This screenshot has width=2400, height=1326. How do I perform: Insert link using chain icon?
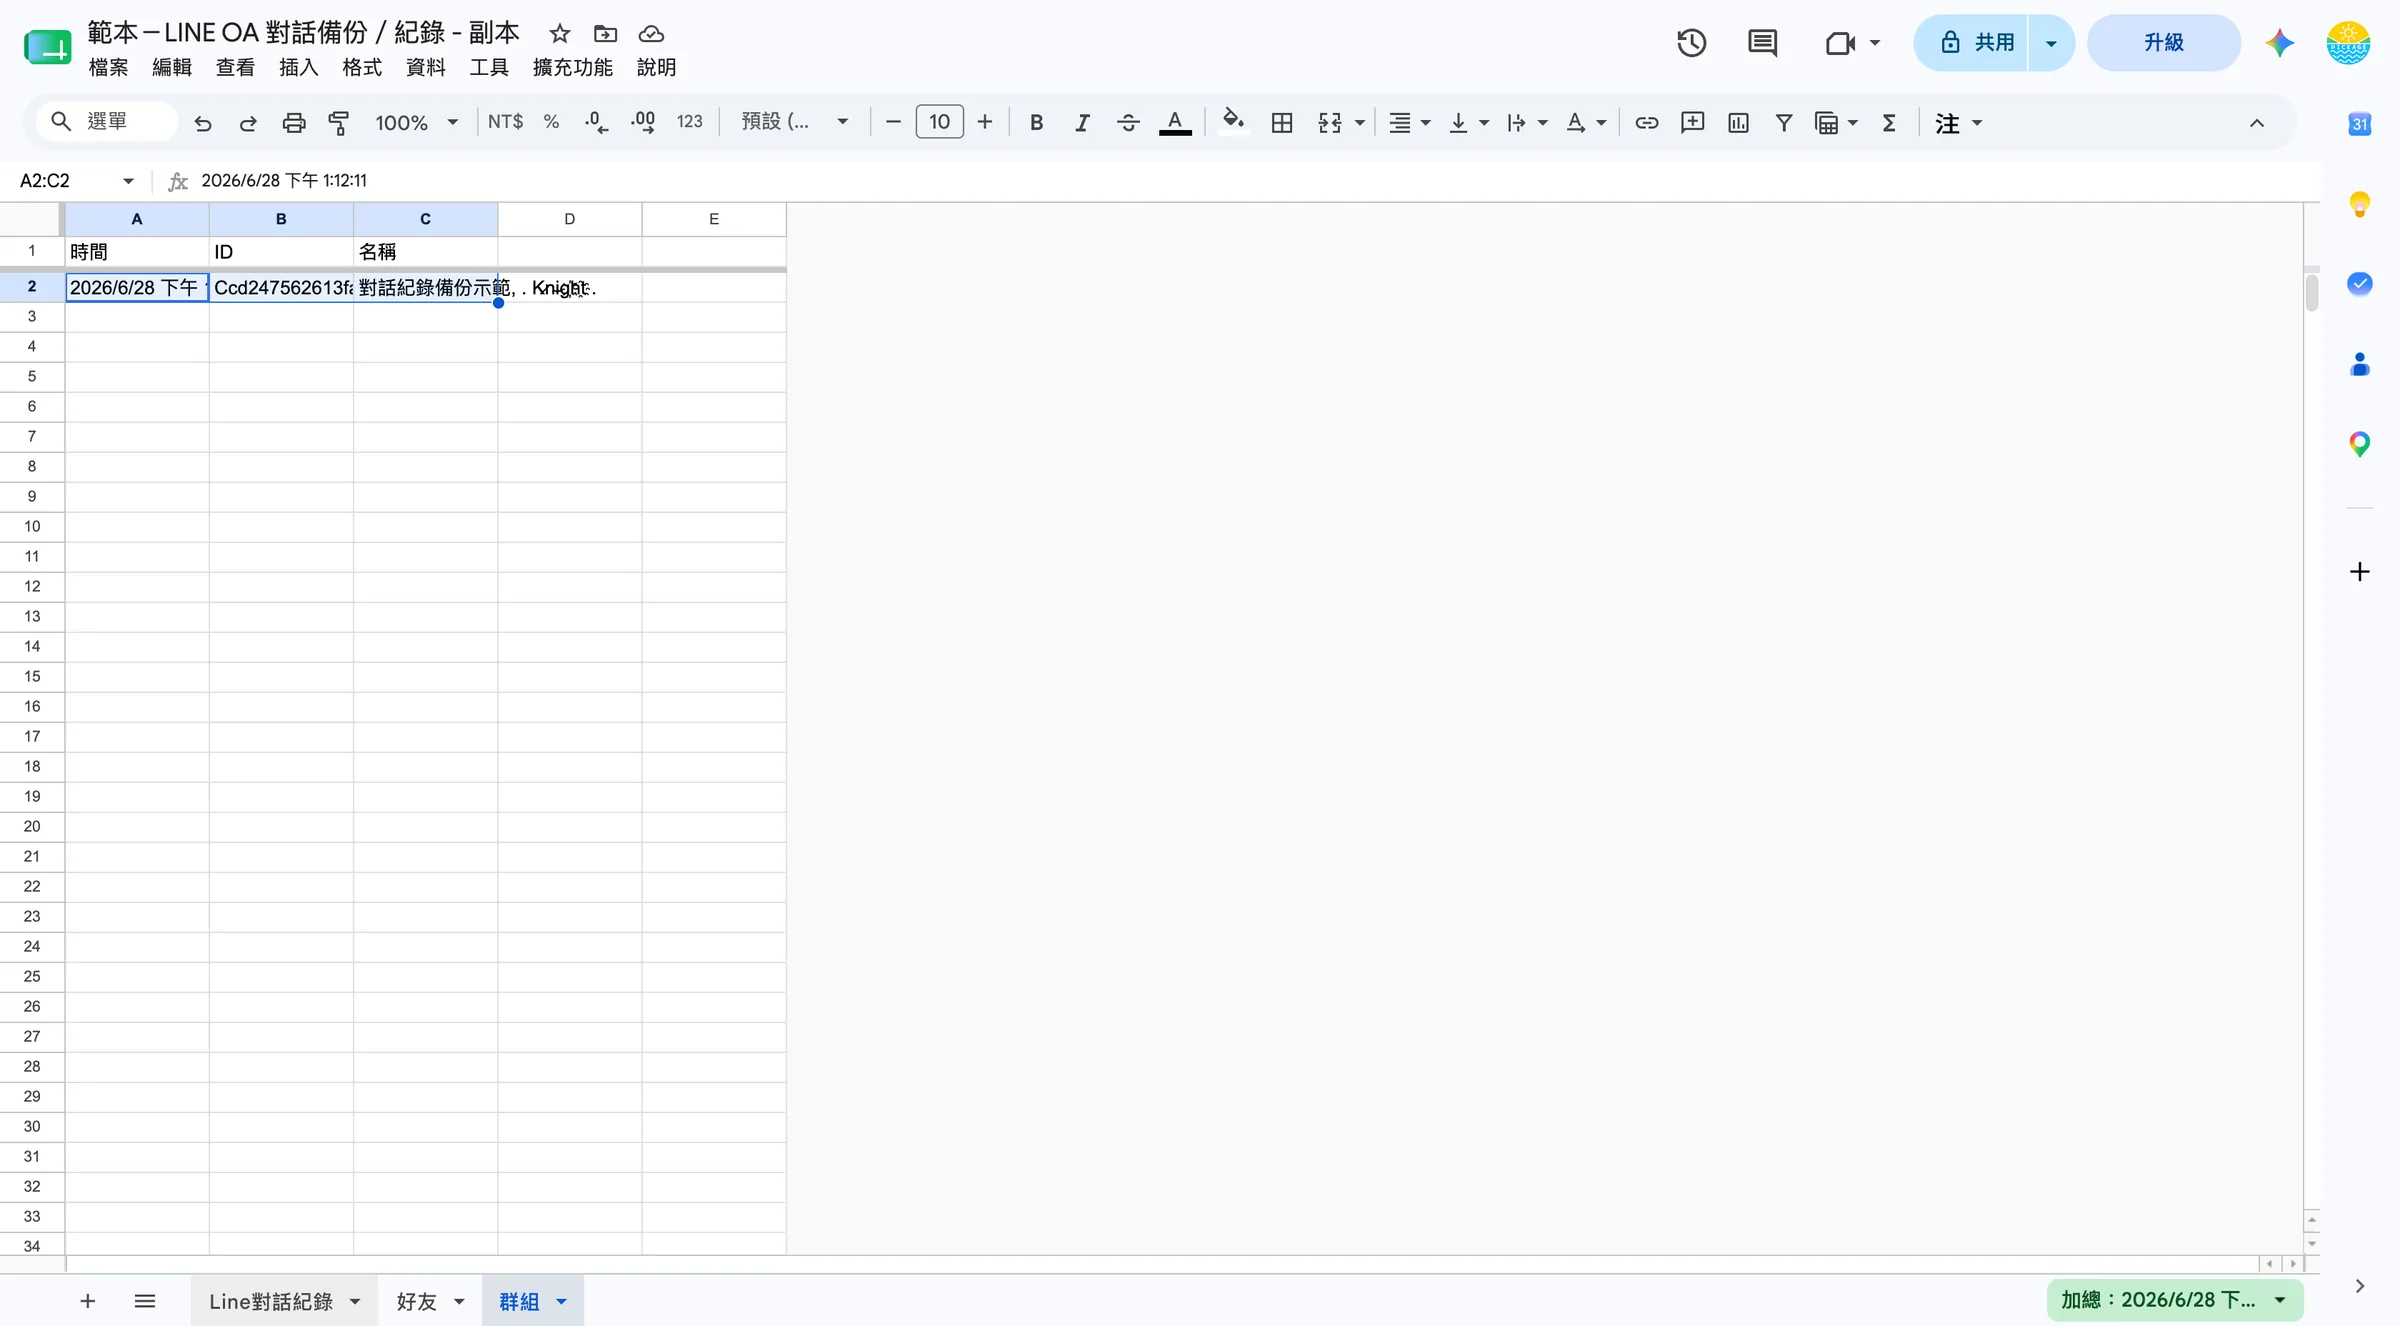click(1646, 122)
